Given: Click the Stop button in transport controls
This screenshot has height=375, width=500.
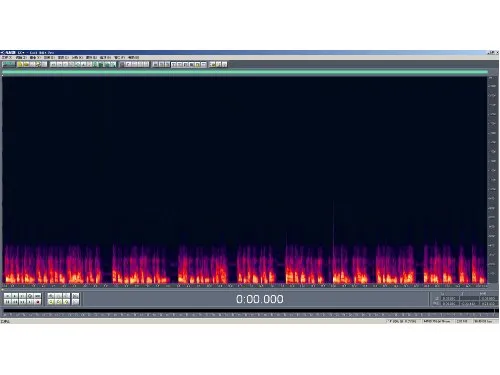Looking at the screenshot, I should tap(7, 296).
